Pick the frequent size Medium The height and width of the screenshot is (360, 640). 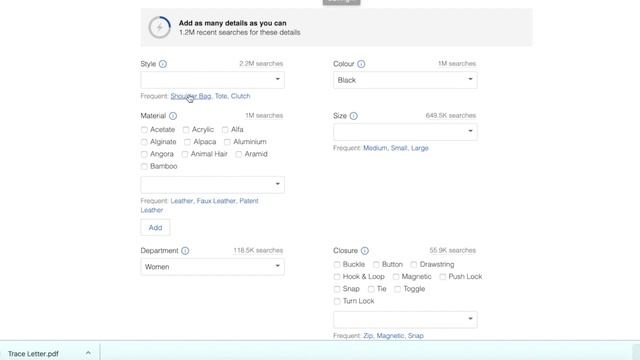pyautogui.click(x=375, y=148)
